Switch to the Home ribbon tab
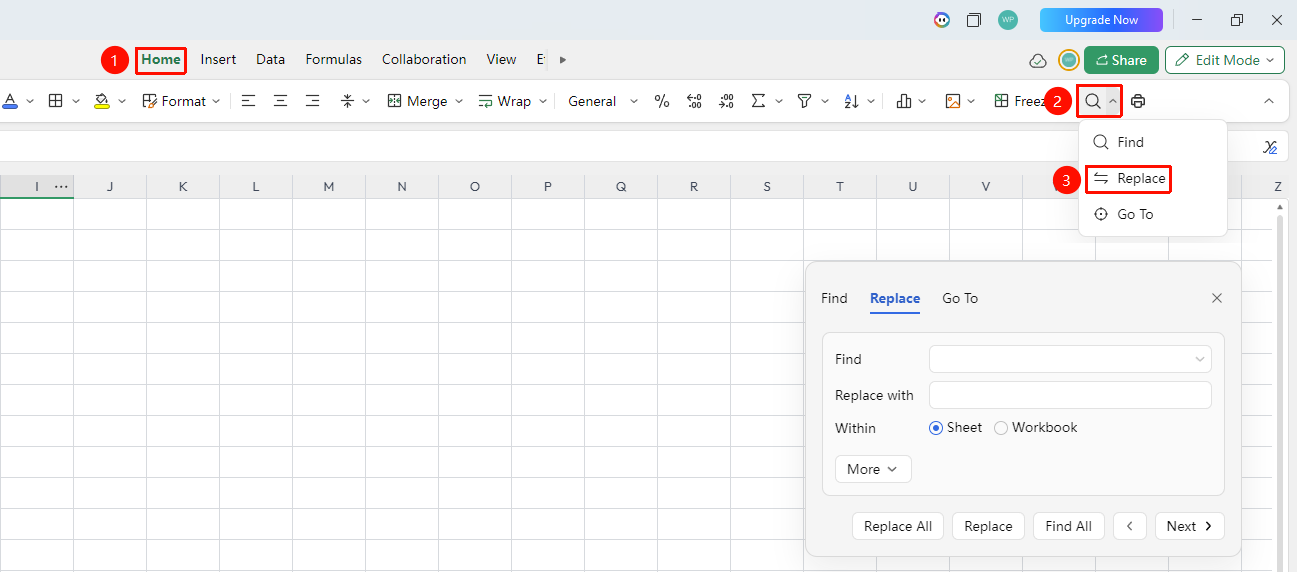The image size is (1297, 572). 161,59
